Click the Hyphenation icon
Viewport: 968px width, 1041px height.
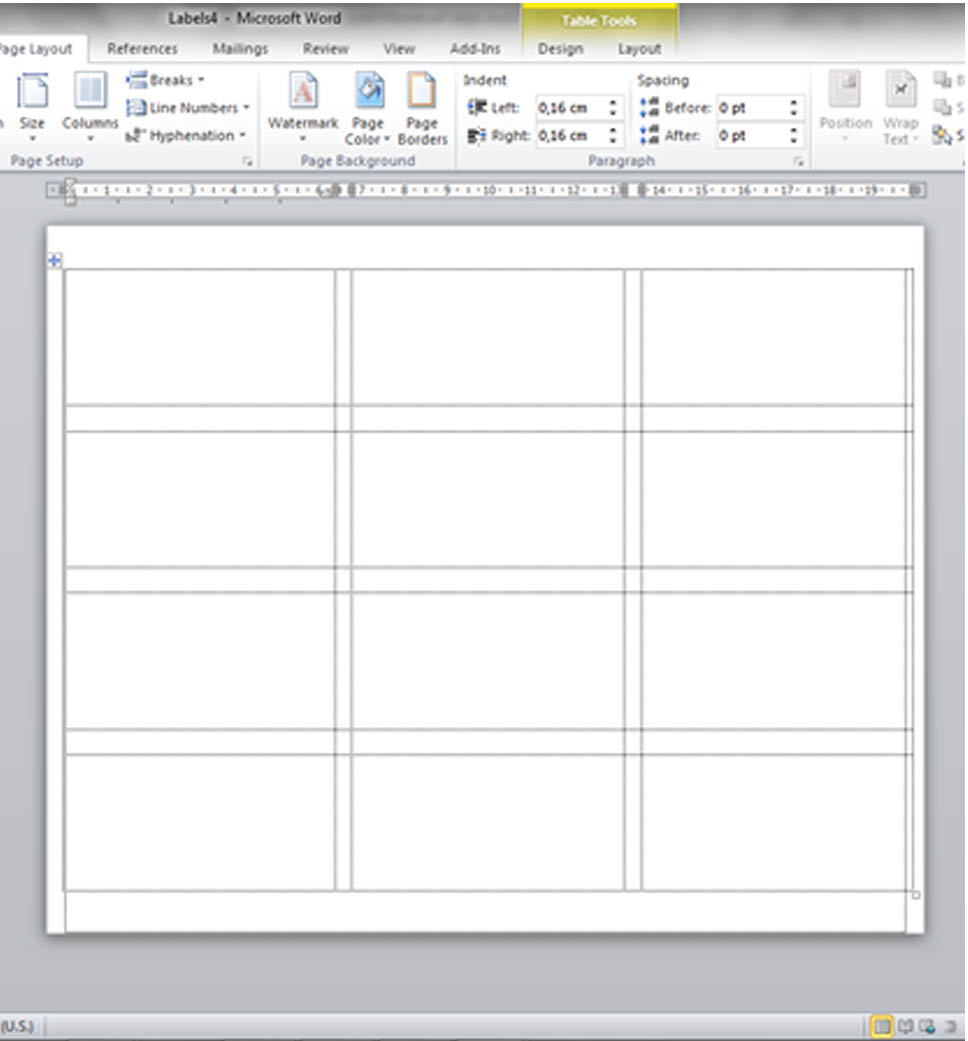135,135
